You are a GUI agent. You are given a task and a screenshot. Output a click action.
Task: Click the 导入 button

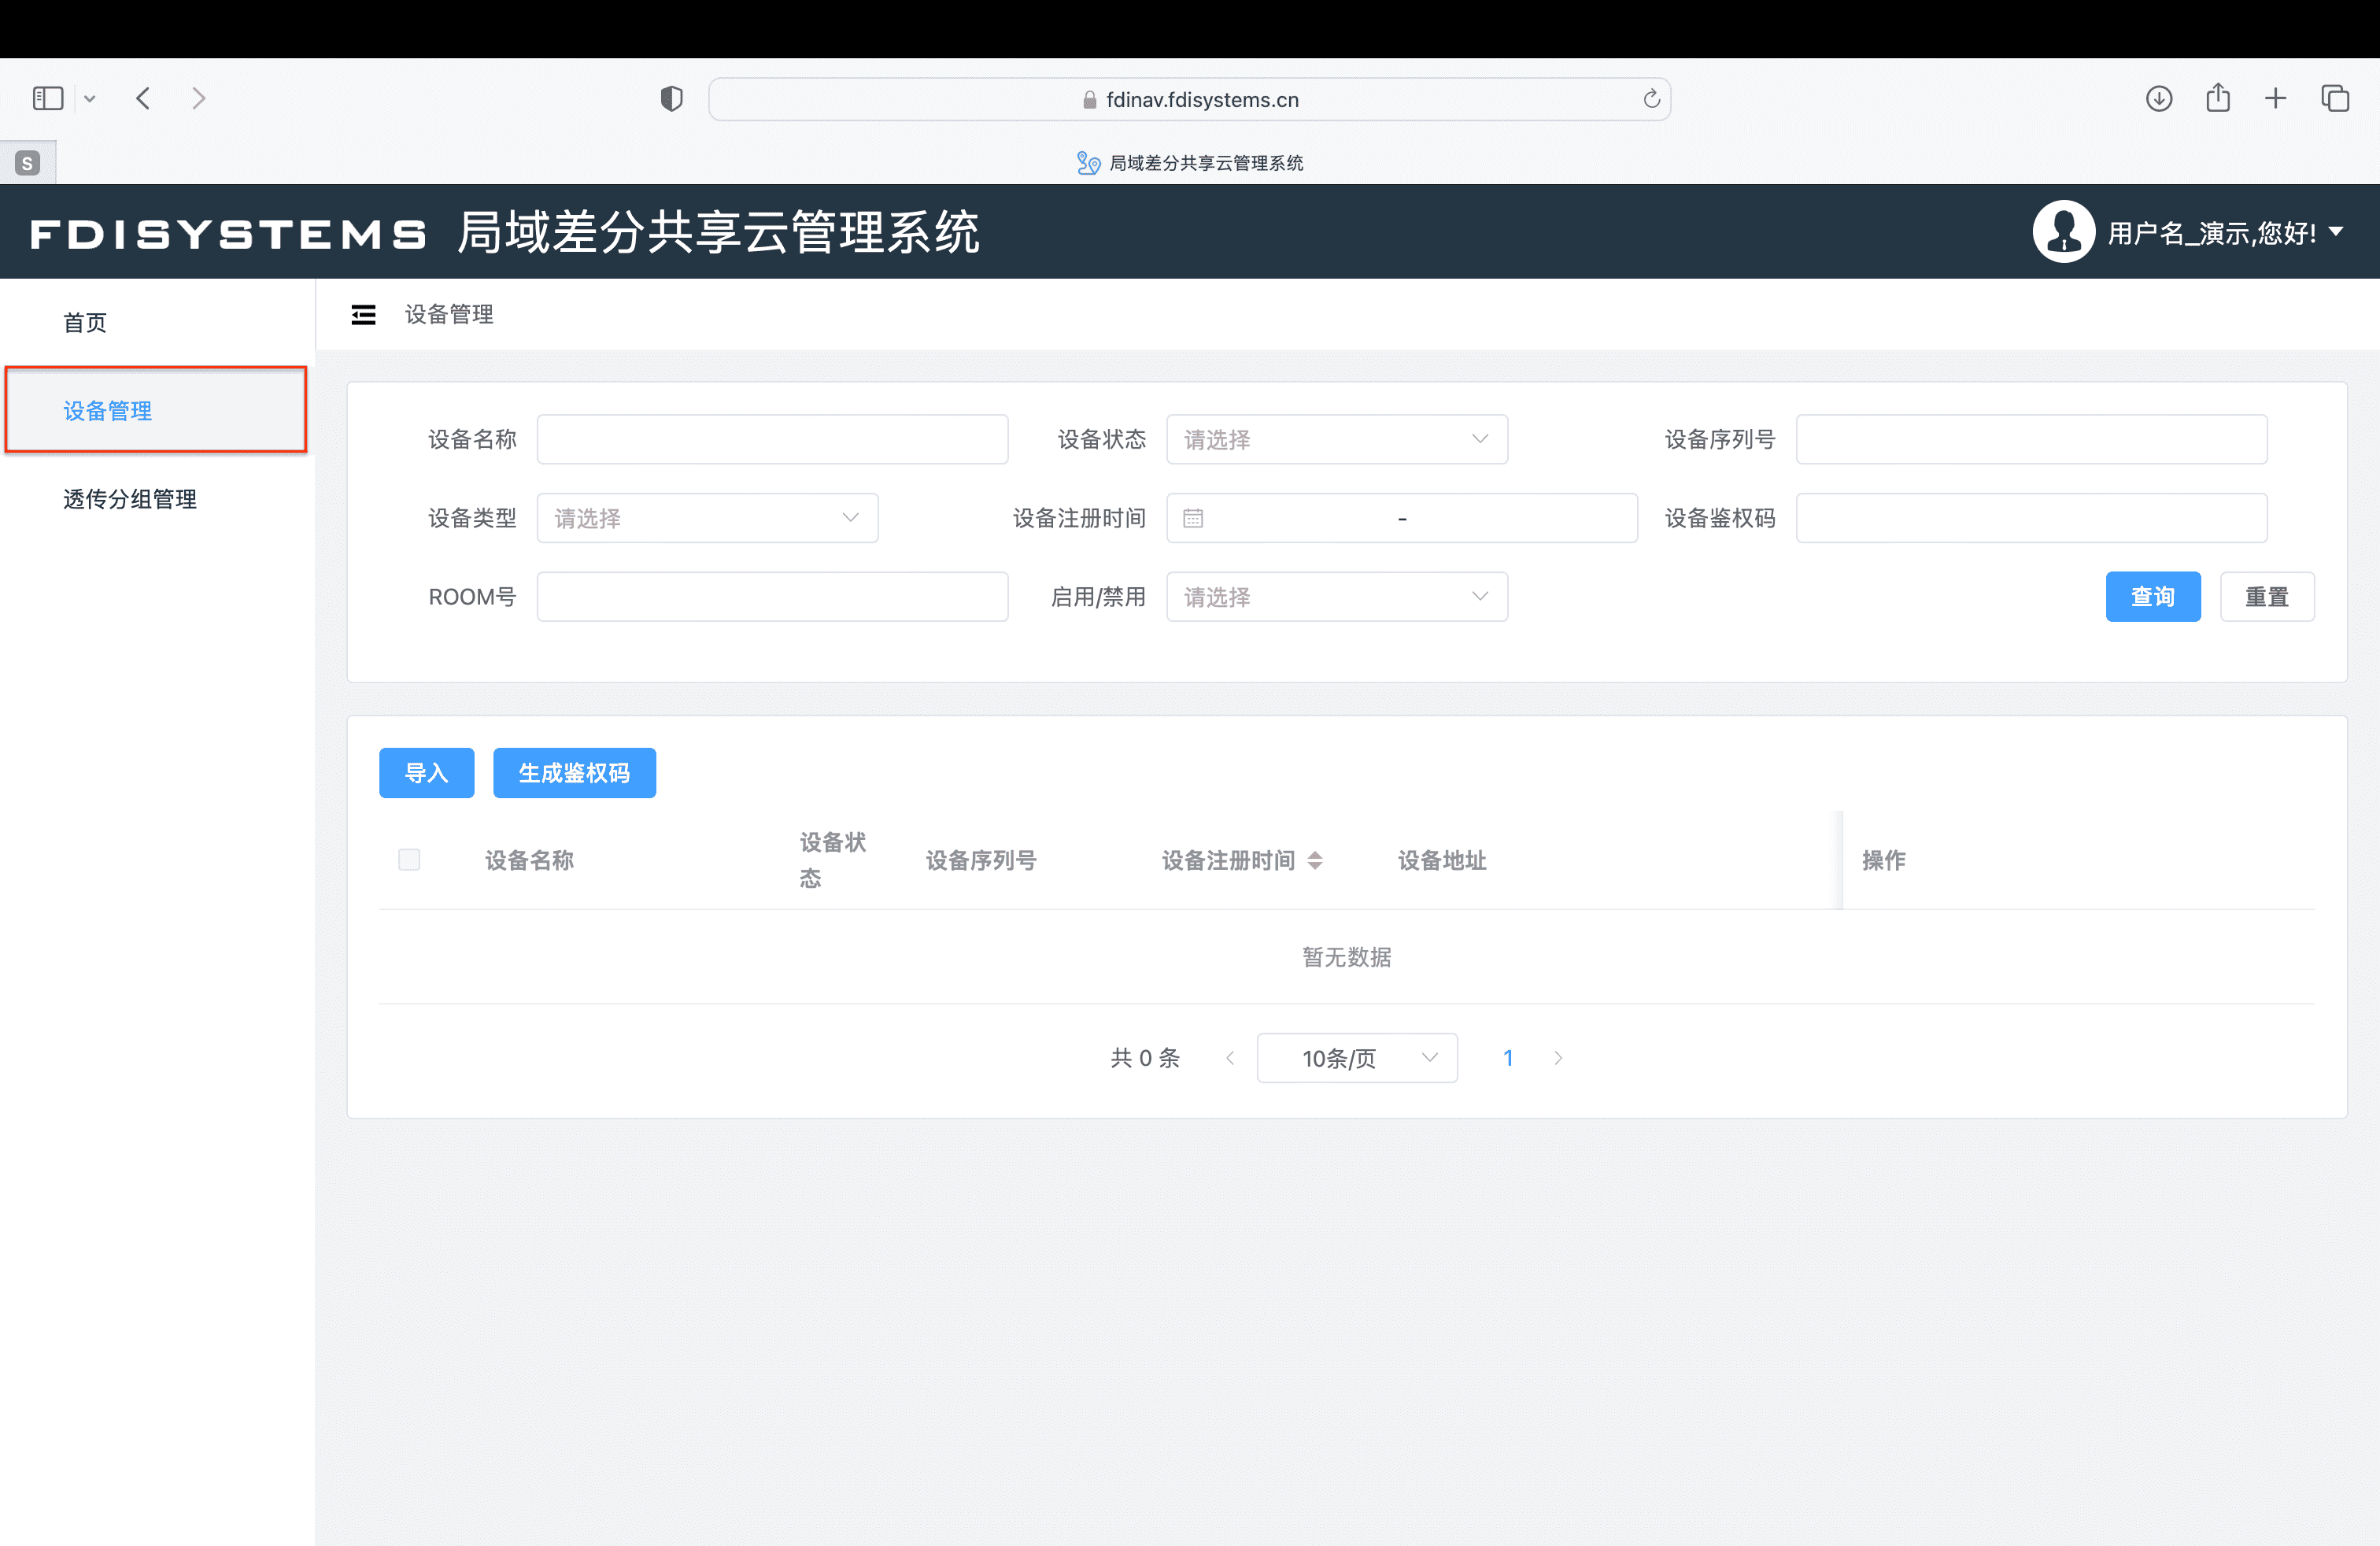click(x=426, y=773)
